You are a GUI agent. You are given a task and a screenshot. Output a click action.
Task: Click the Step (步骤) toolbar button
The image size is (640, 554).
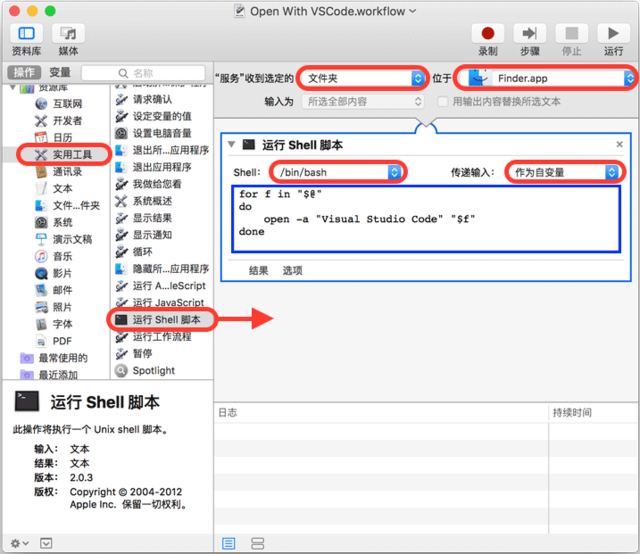[530, 33]
